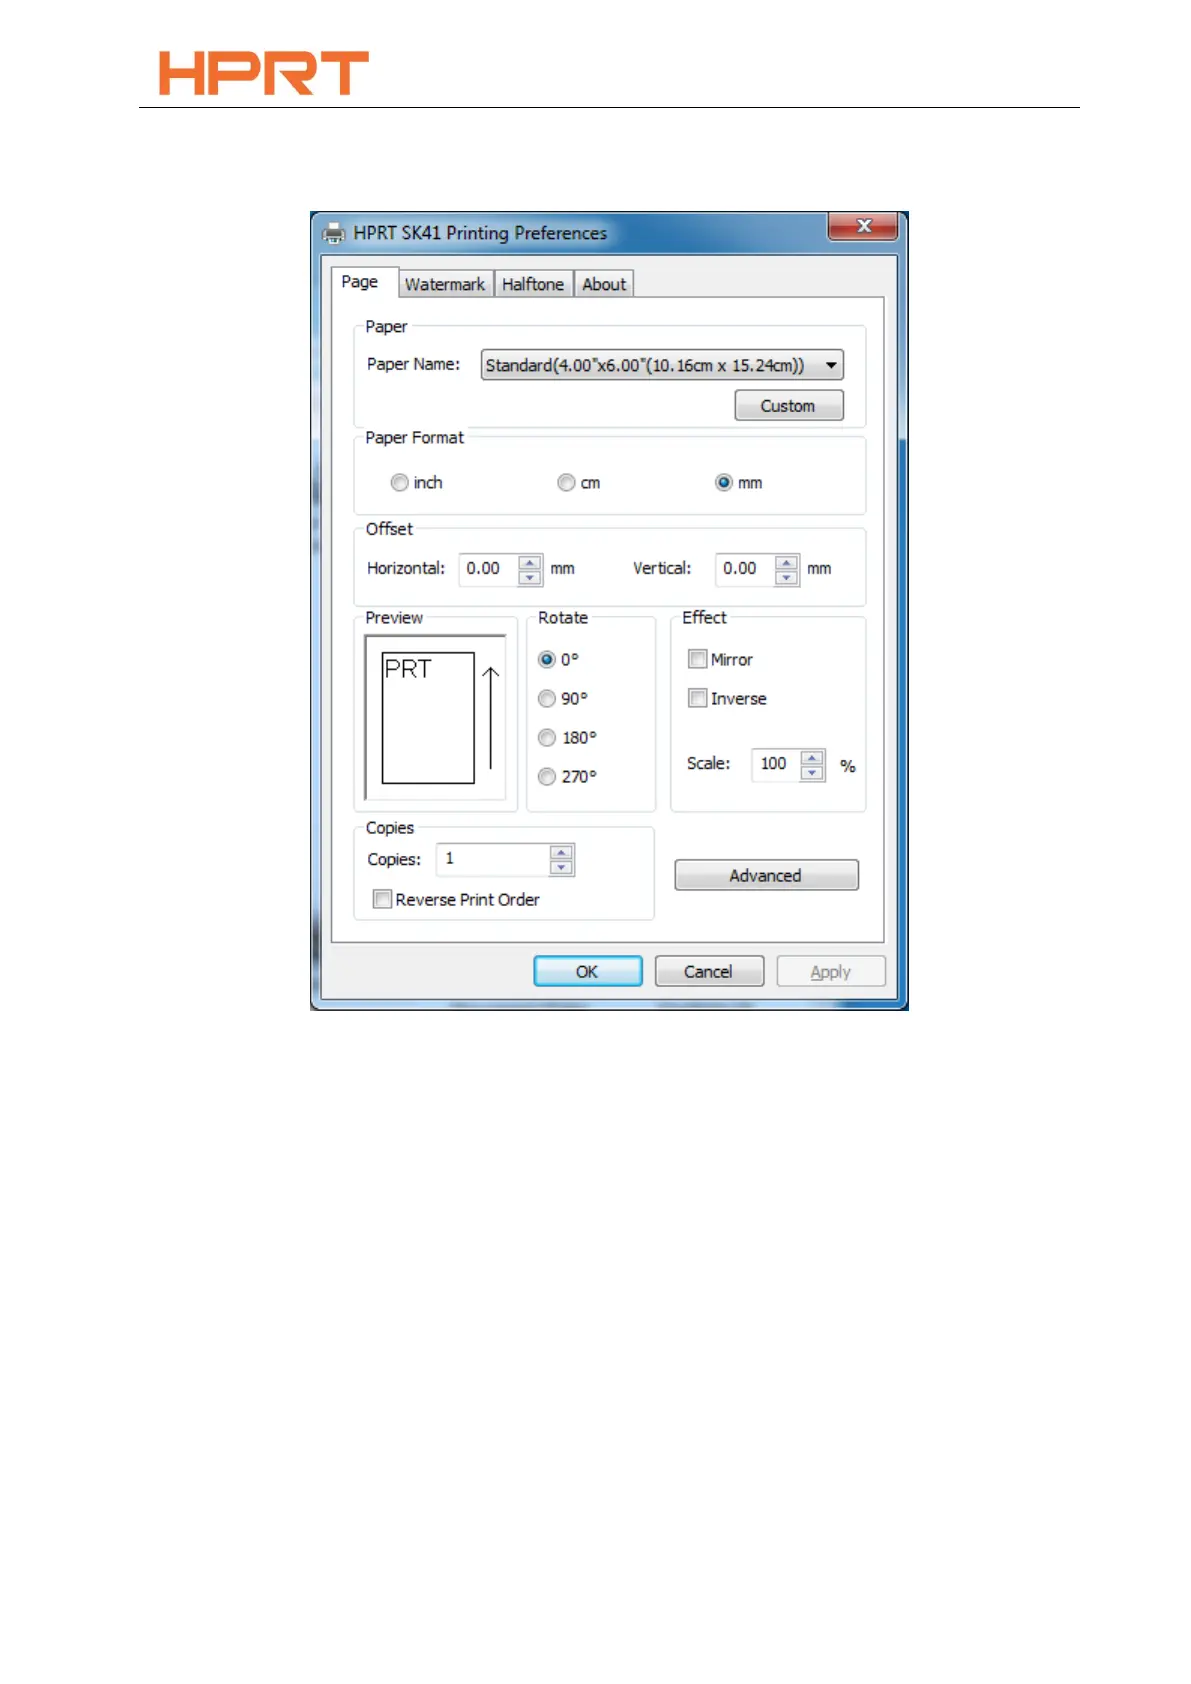This screenshot has width=1191, height=1684.
Task: Decrease the number of Copies
Action: pos(562,868)
